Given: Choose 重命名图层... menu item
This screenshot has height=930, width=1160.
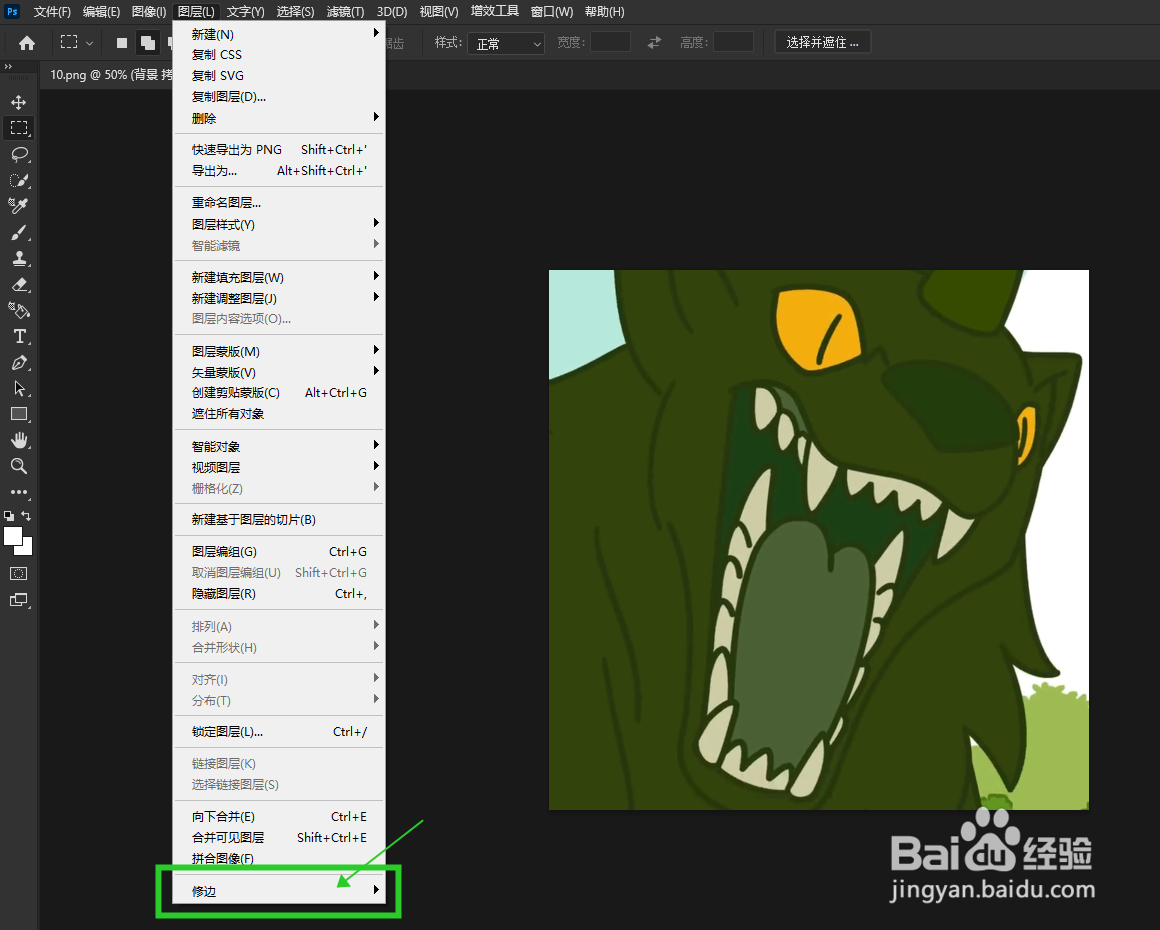Looking at the screenshot, I should click(x=279, y=203).
